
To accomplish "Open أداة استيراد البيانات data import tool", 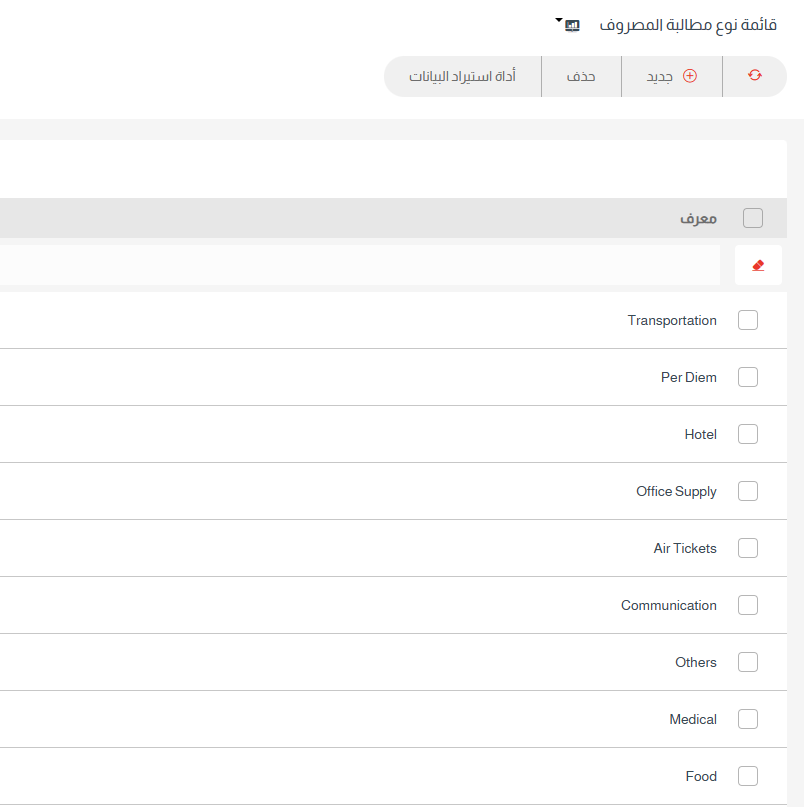I will (462, 76).
